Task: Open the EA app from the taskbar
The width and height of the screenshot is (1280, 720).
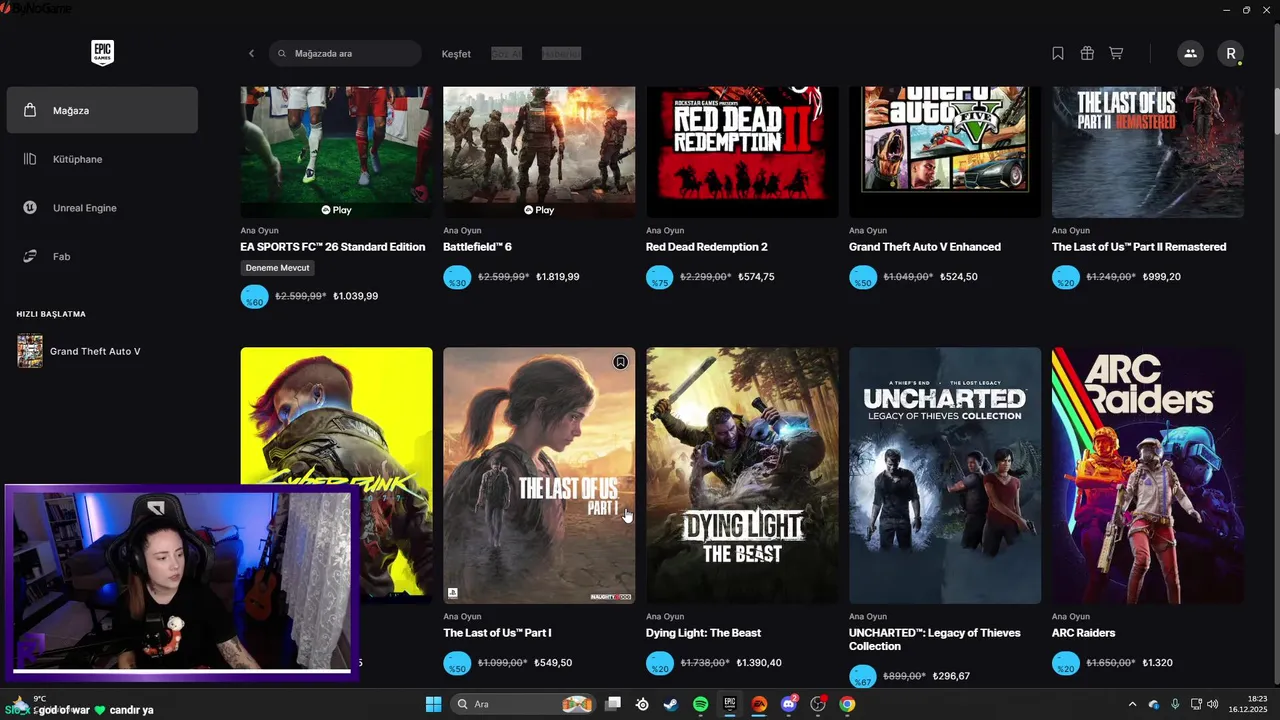Action: (759, 704)
